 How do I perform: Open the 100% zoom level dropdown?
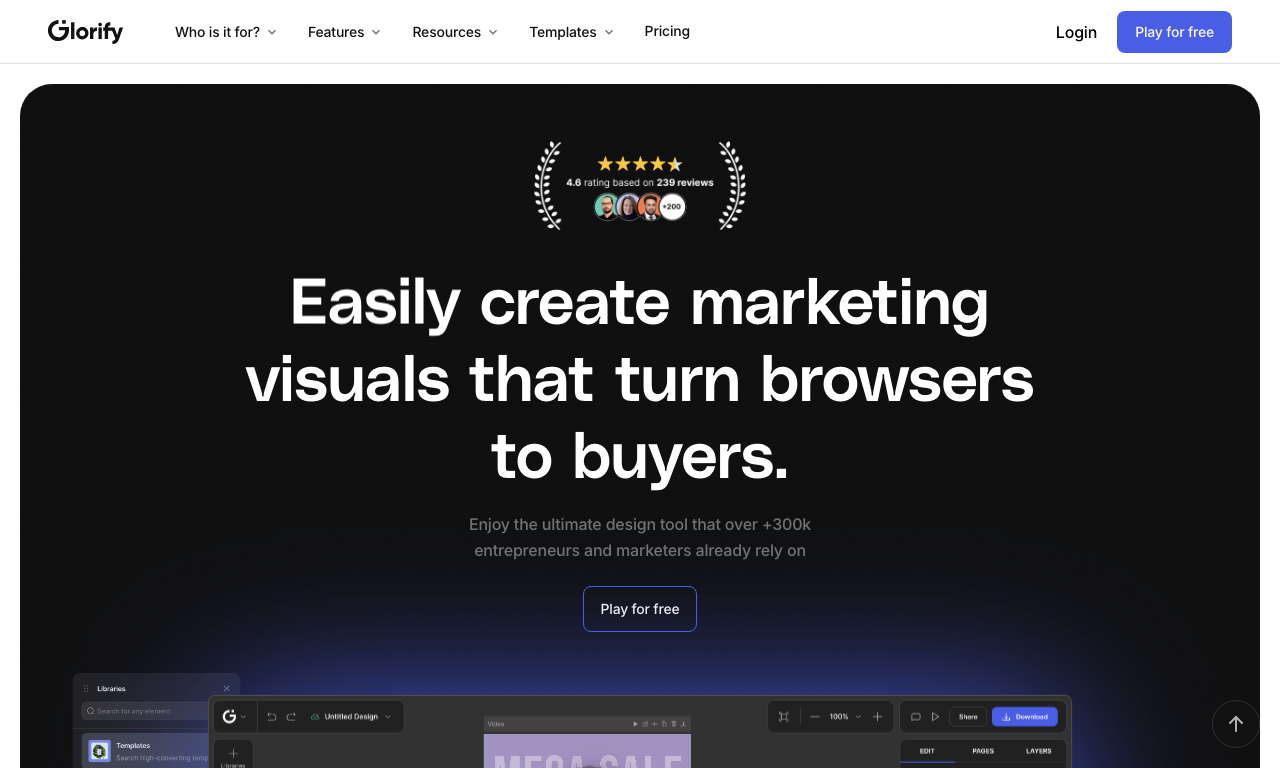click(x=845, y=716)
